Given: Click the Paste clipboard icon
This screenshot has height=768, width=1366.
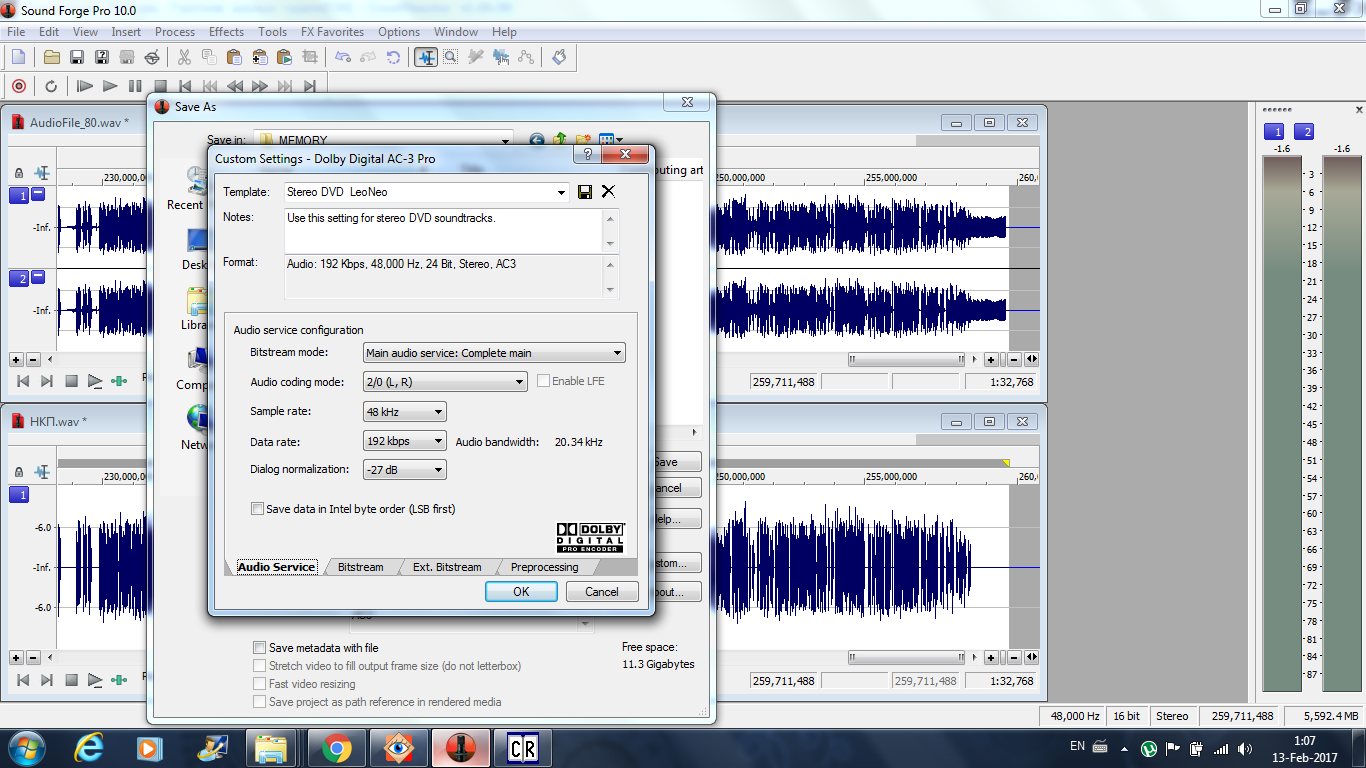Looking at the screenshot, I should 234,57.
